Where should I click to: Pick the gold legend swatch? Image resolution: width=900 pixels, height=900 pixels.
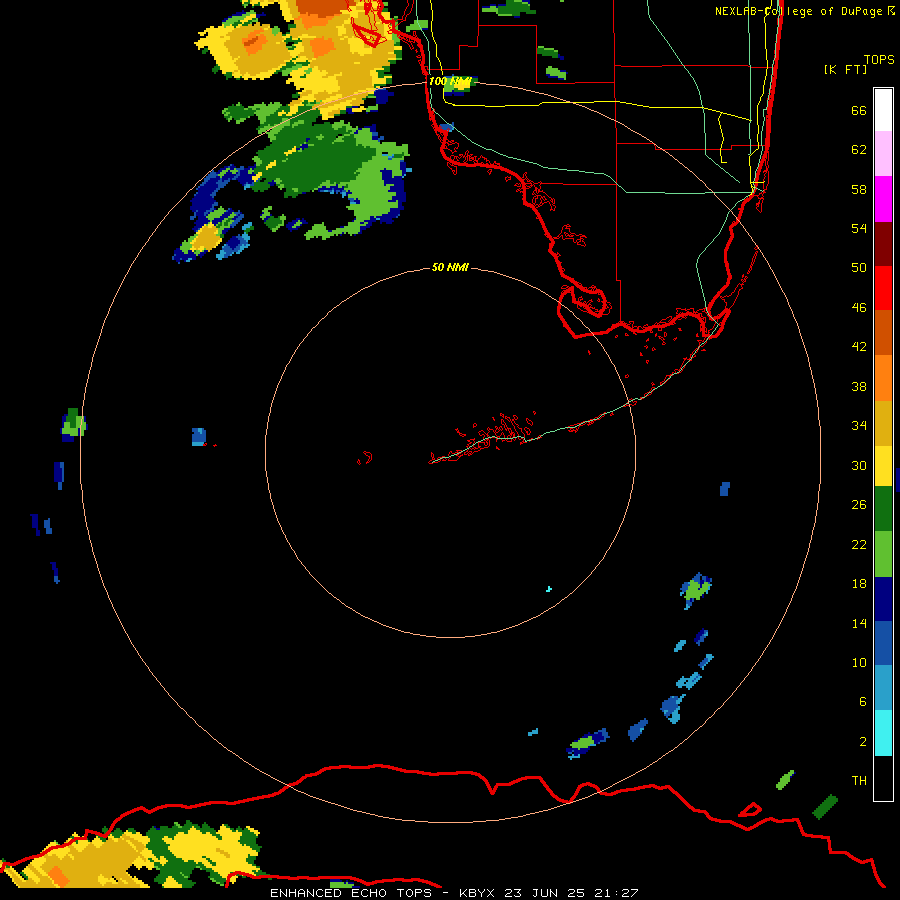point(883,423)
